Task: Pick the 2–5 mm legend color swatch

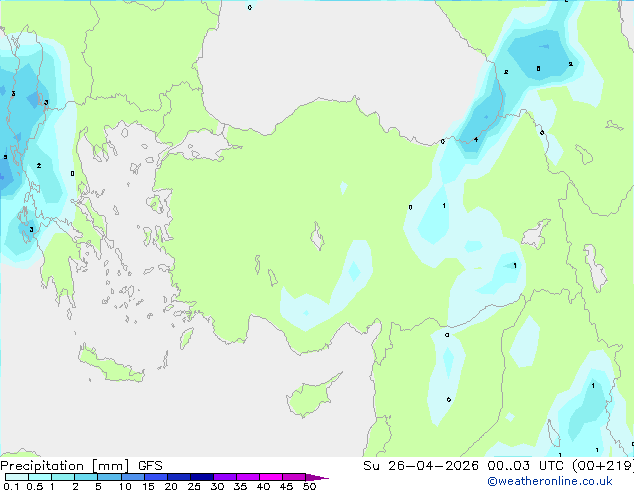Action: click(x=86, y=477)
